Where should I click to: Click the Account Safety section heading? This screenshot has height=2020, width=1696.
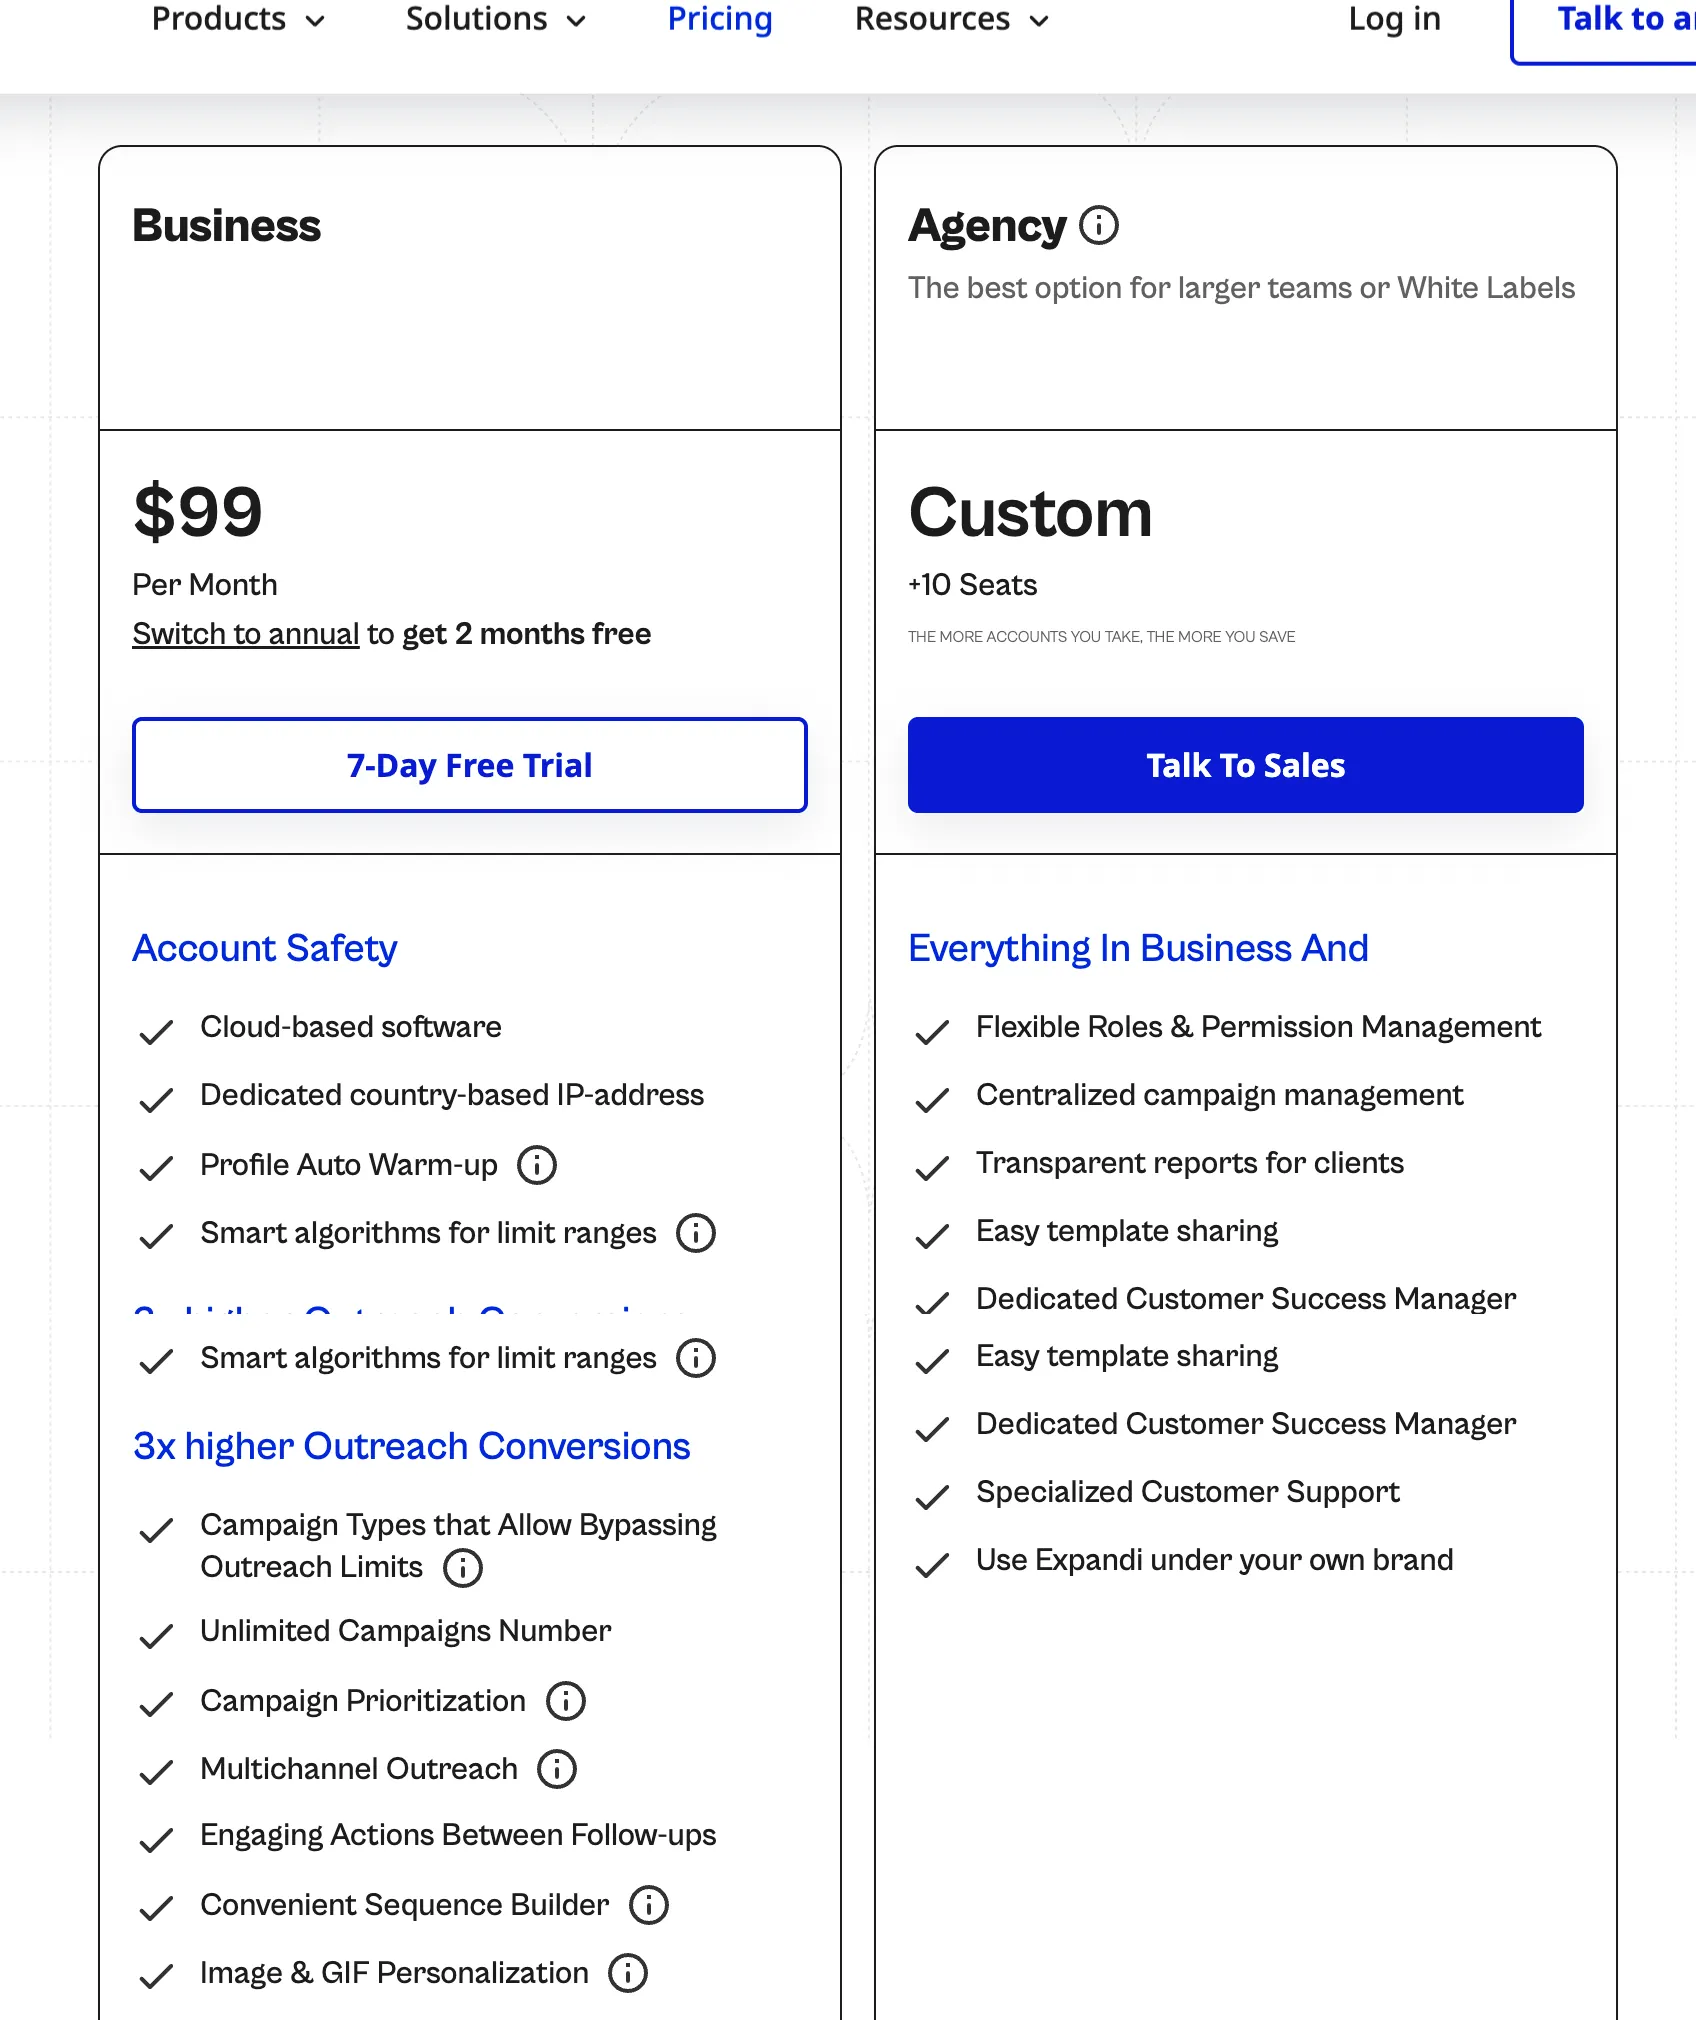coord(265,948)
